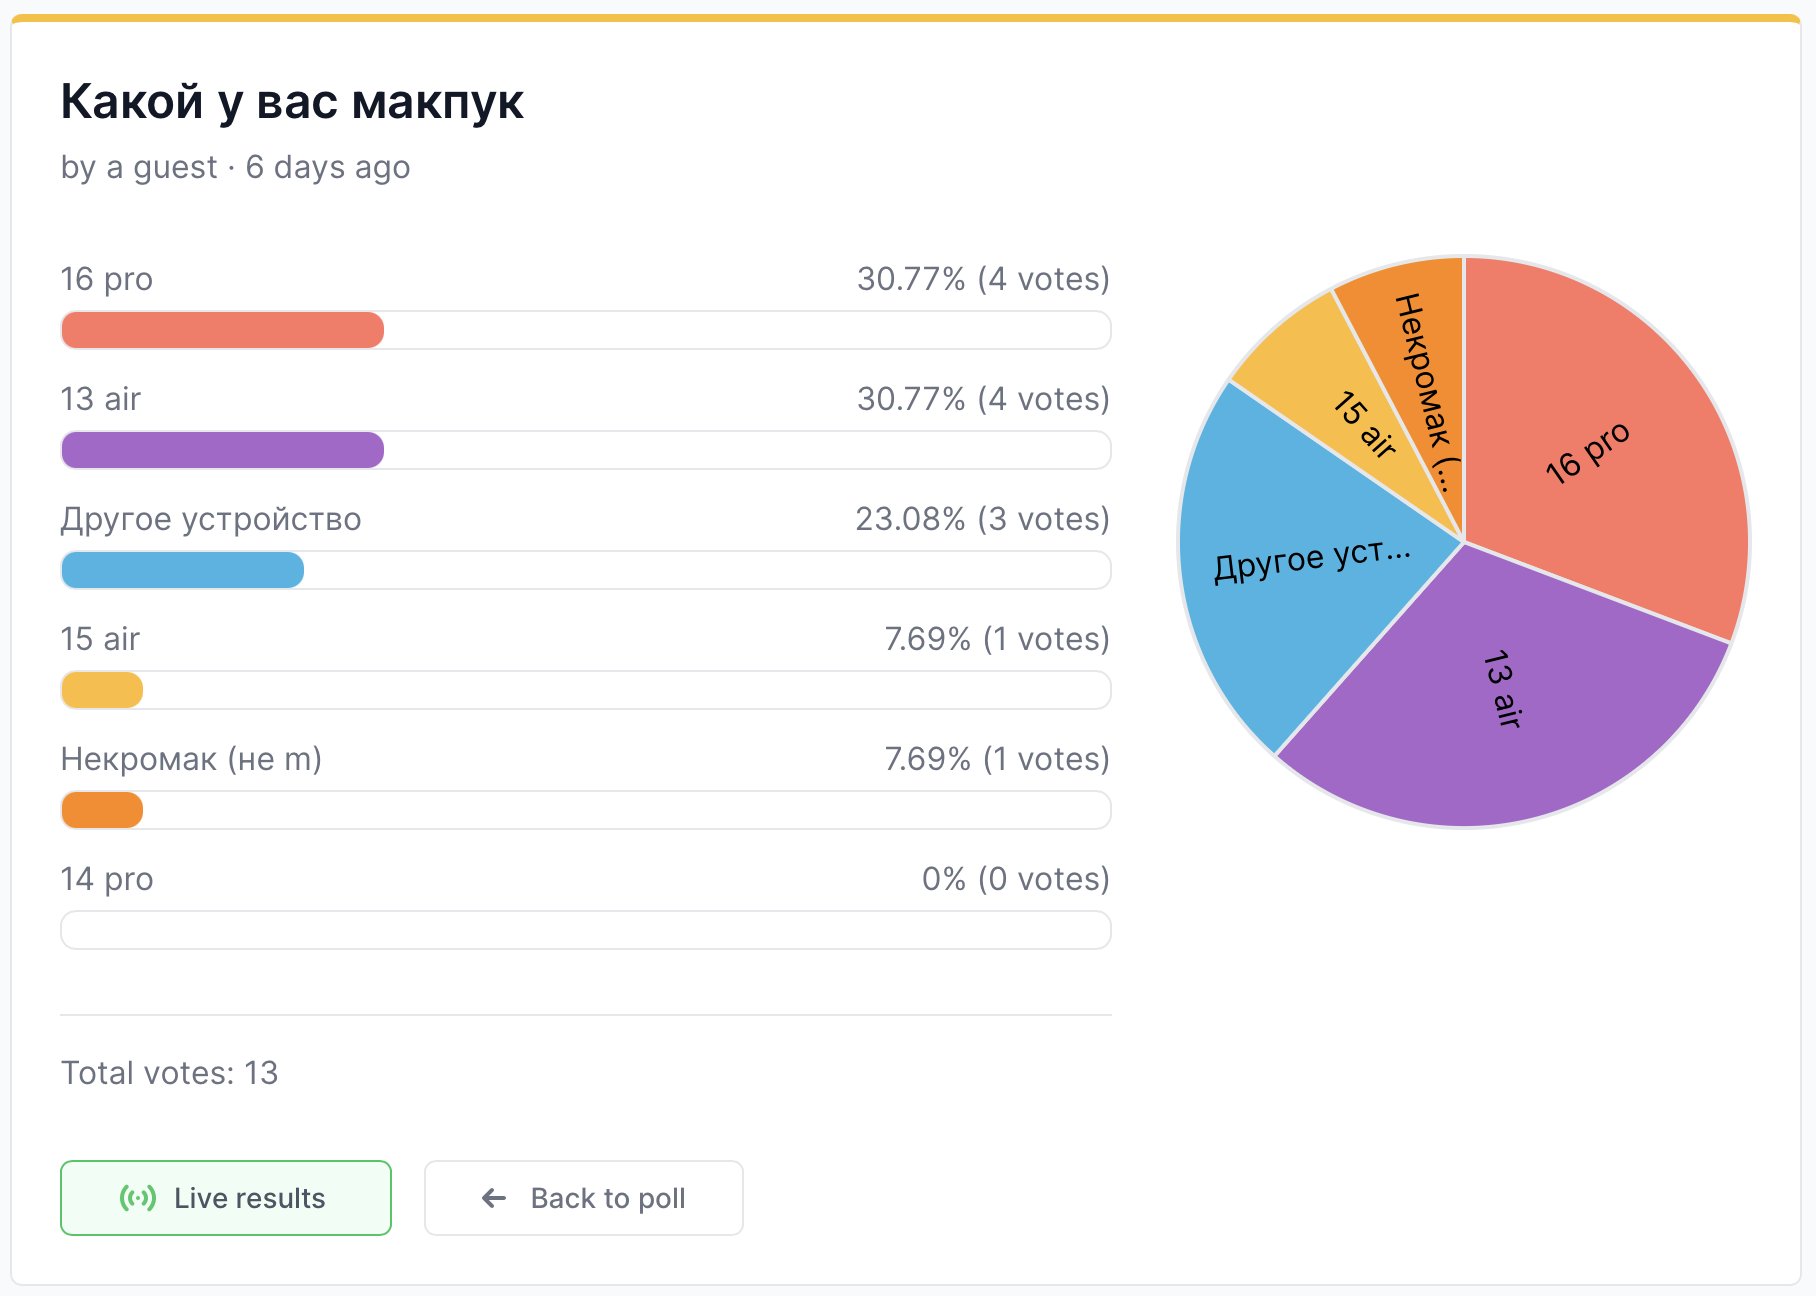Open the Live results button

coord(226,1198)
